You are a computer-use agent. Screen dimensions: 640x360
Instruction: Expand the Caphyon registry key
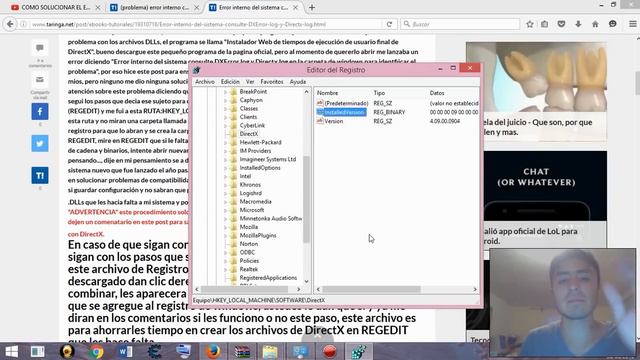click(225, 100)
